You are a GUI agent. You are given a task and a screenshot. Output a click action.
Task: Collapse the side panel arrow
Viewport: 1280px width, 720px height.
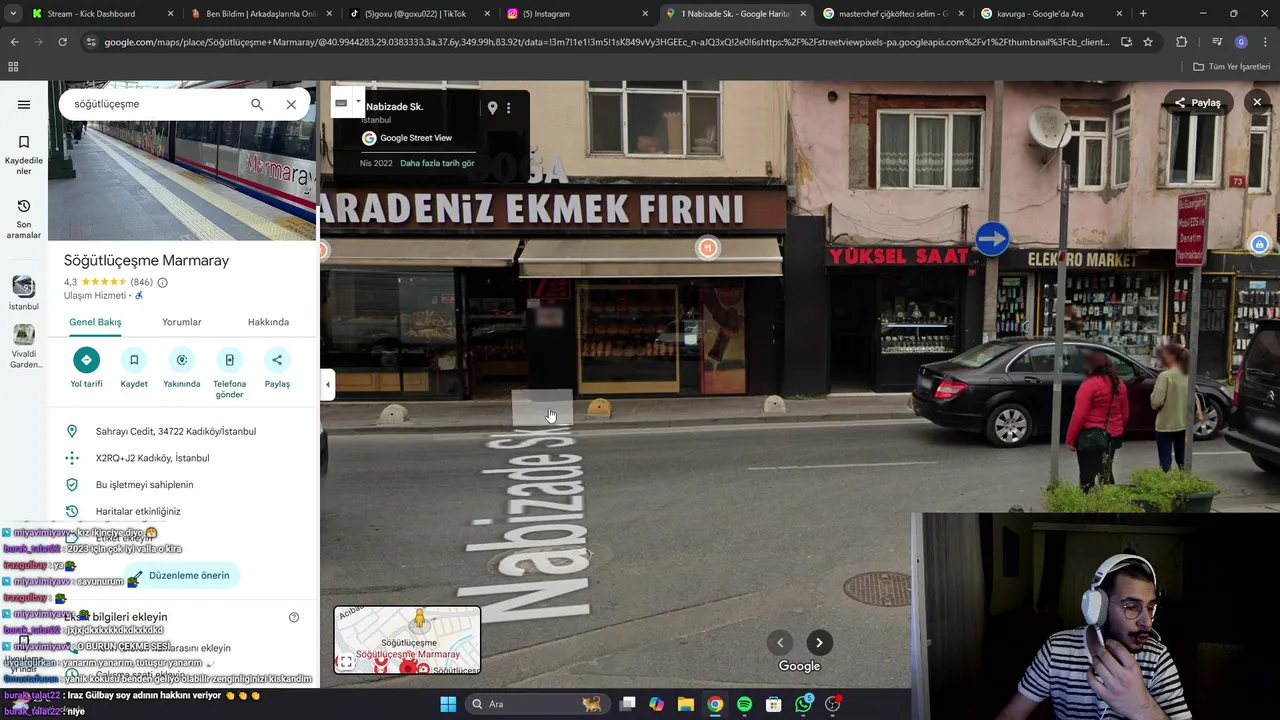pos(327,384)
